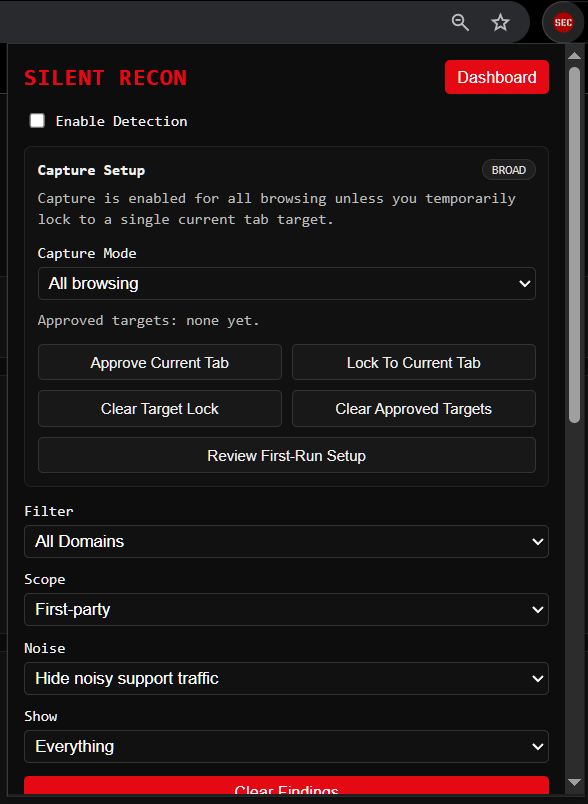Click Lock To Current Tab
588x804 pixels.
point(414,363)
